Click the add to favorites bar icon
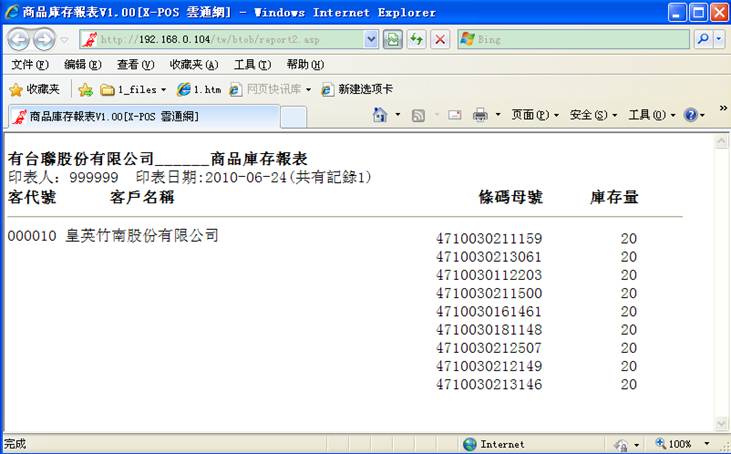 tap(86, 89)
